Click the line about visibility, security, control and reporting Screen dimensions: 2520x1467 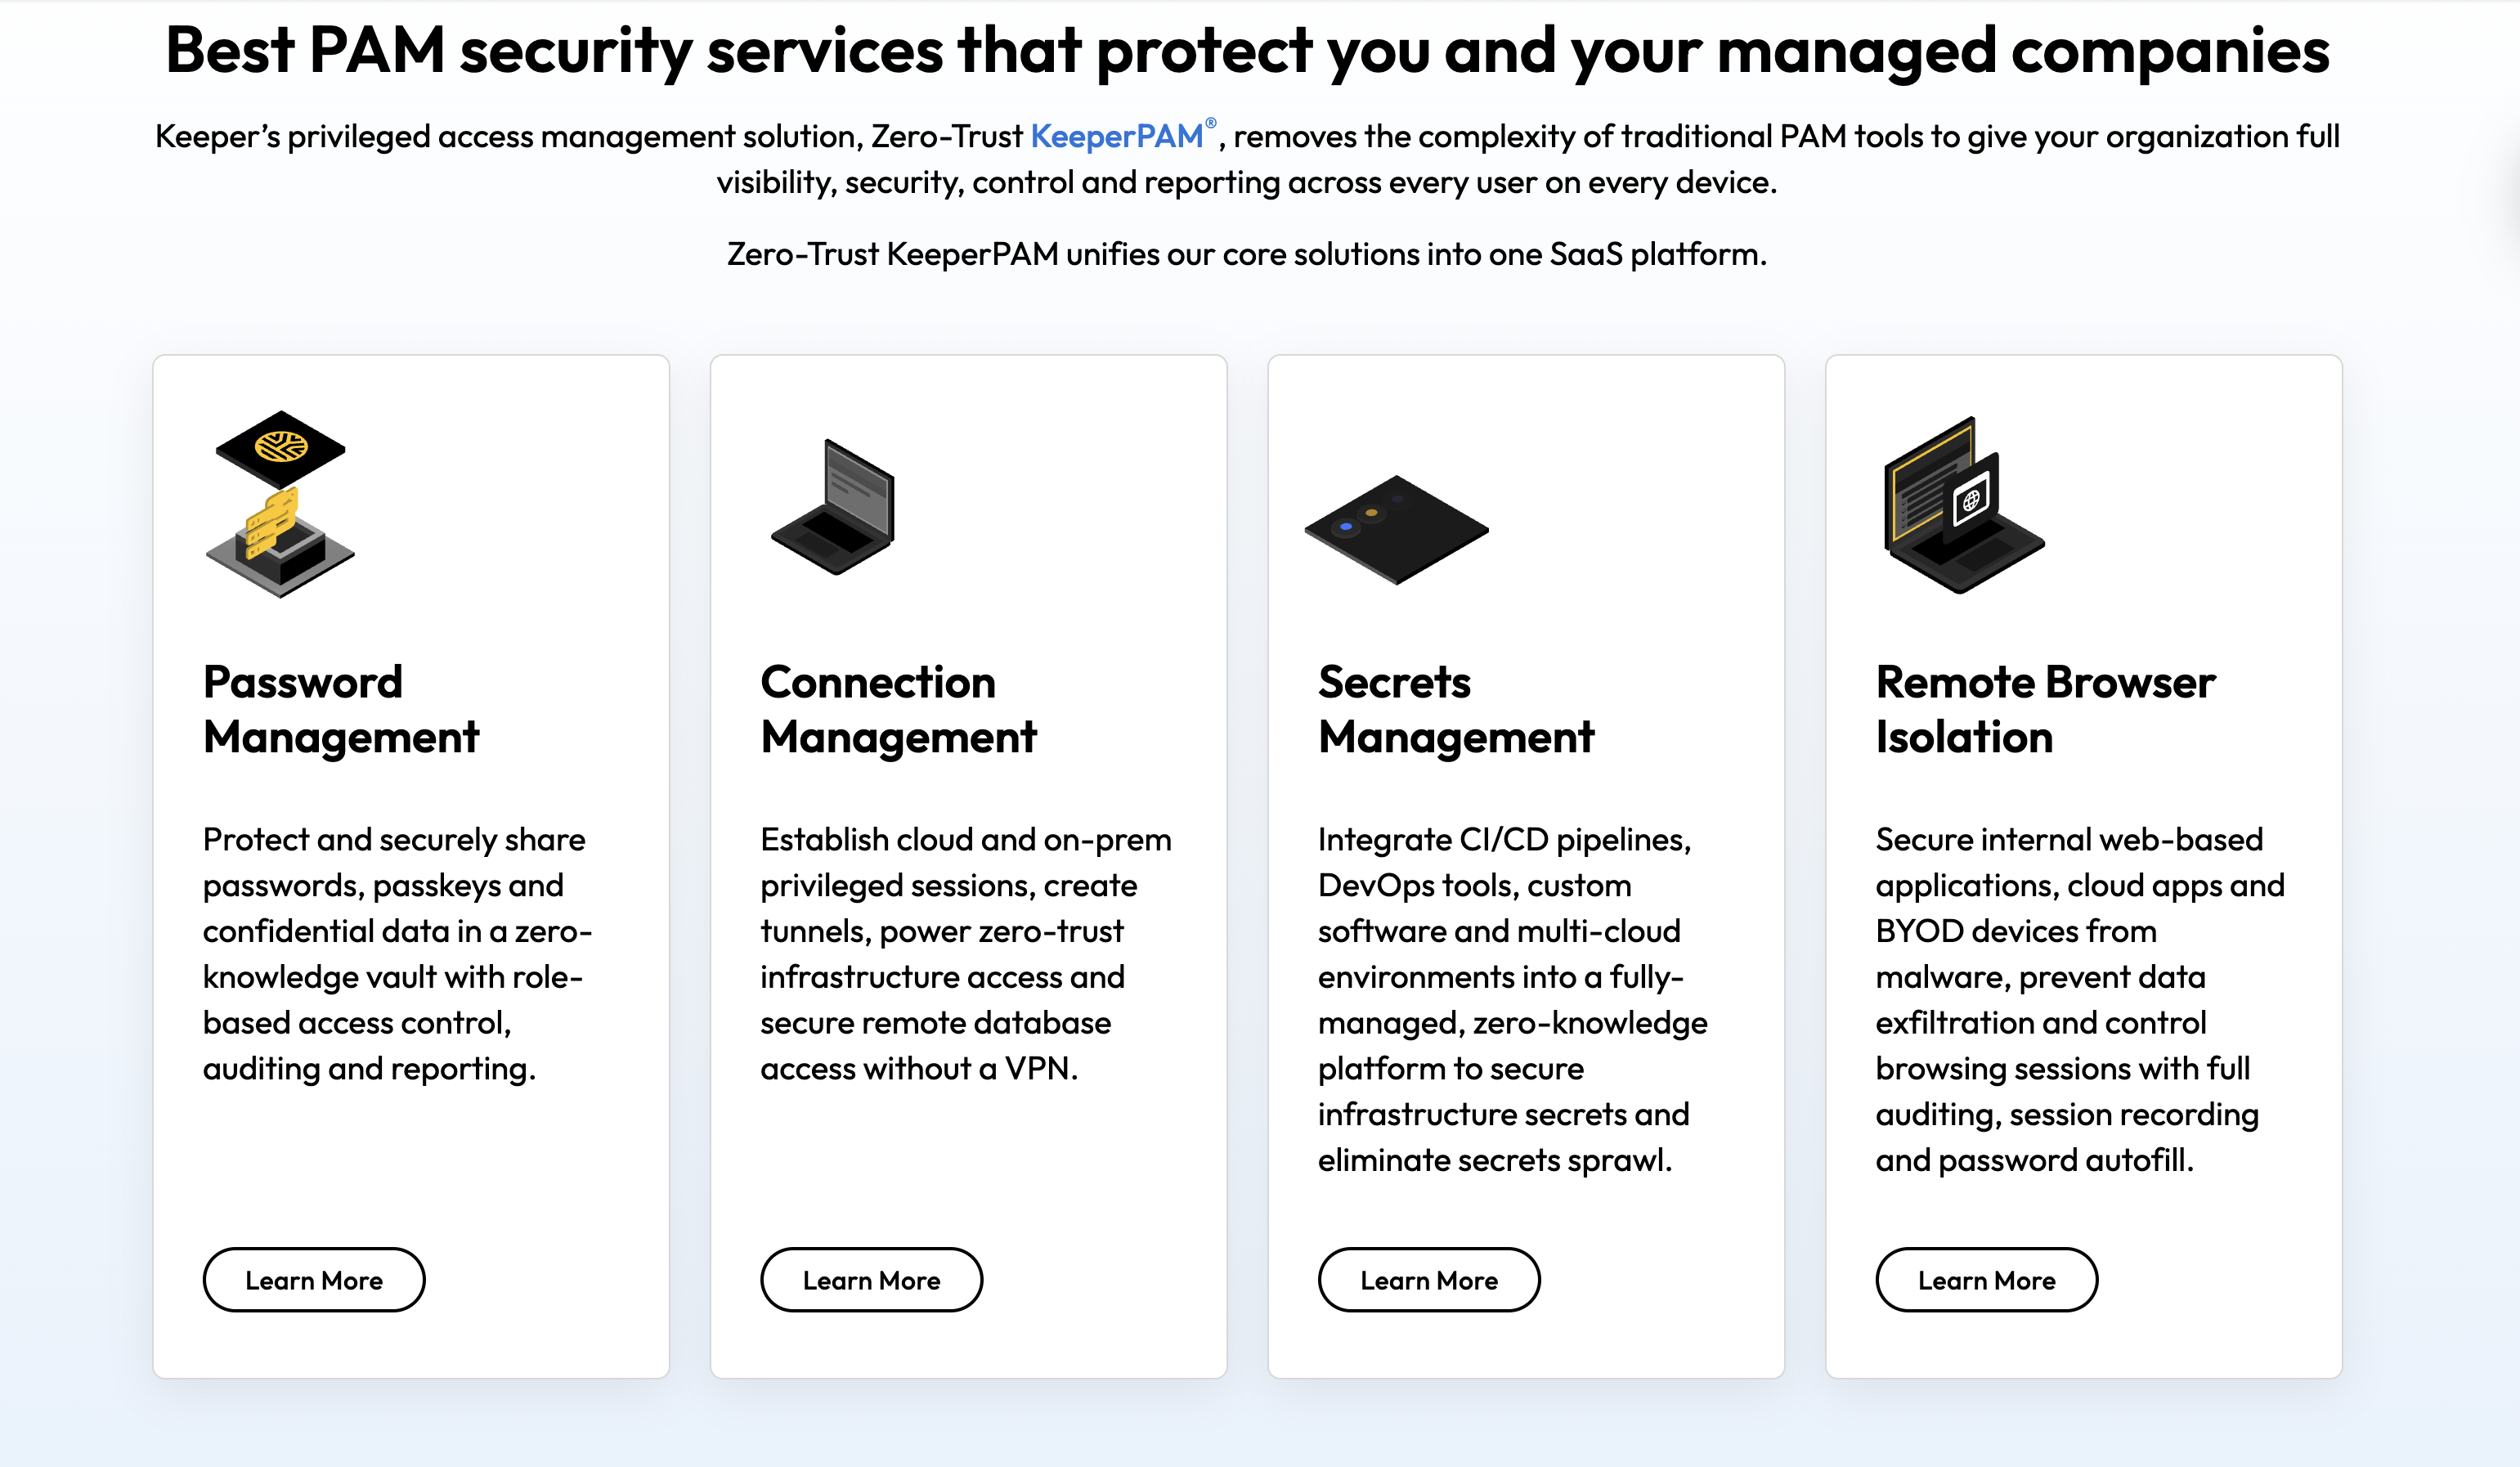click(x=1246, y=182)
